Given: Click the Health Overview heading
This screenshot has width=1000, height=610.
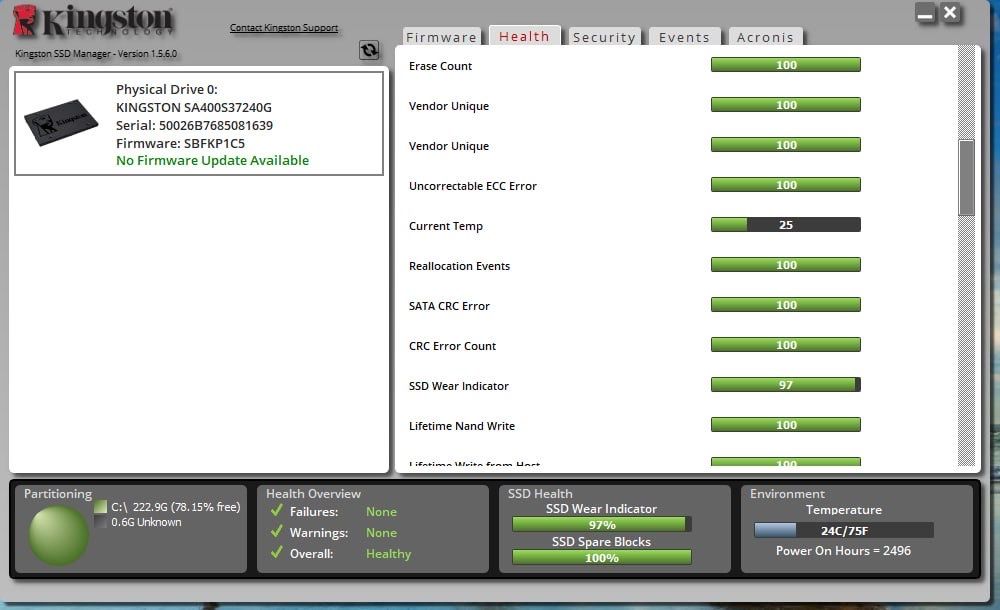Looking at the screenshot, I should pos(313,493).
